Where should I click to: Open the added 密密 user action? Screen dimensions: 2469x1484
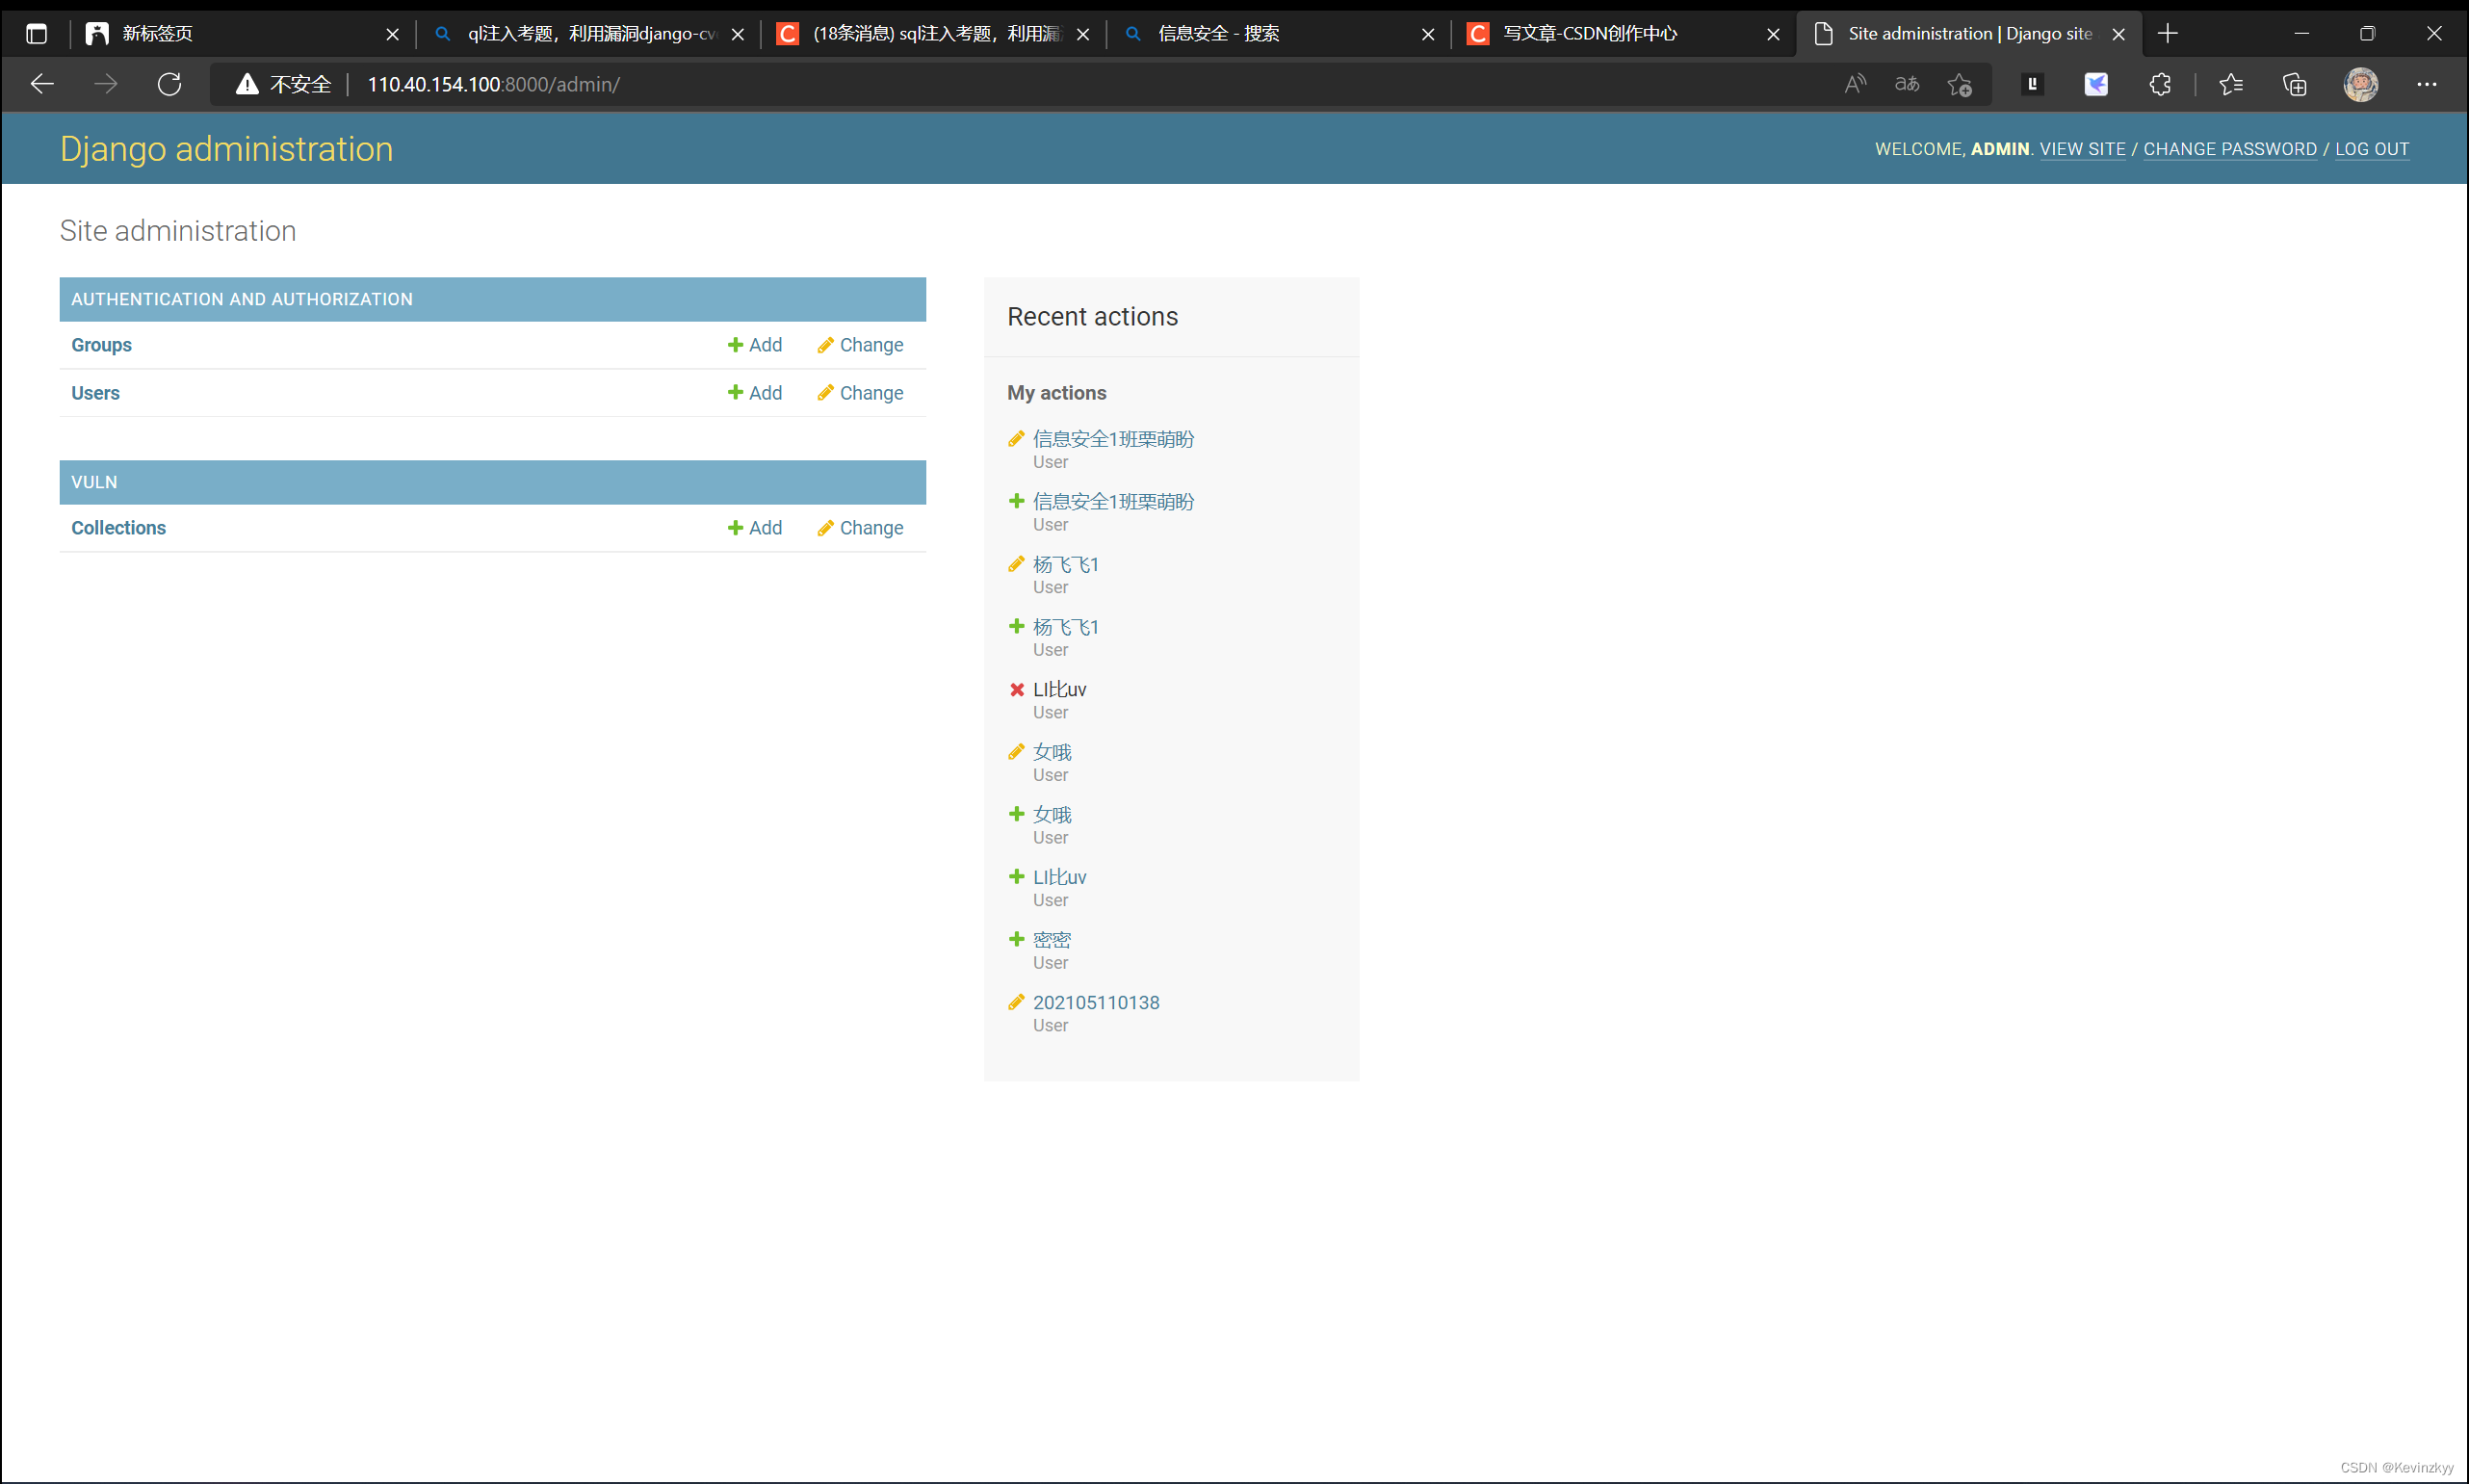(1052, 940)
